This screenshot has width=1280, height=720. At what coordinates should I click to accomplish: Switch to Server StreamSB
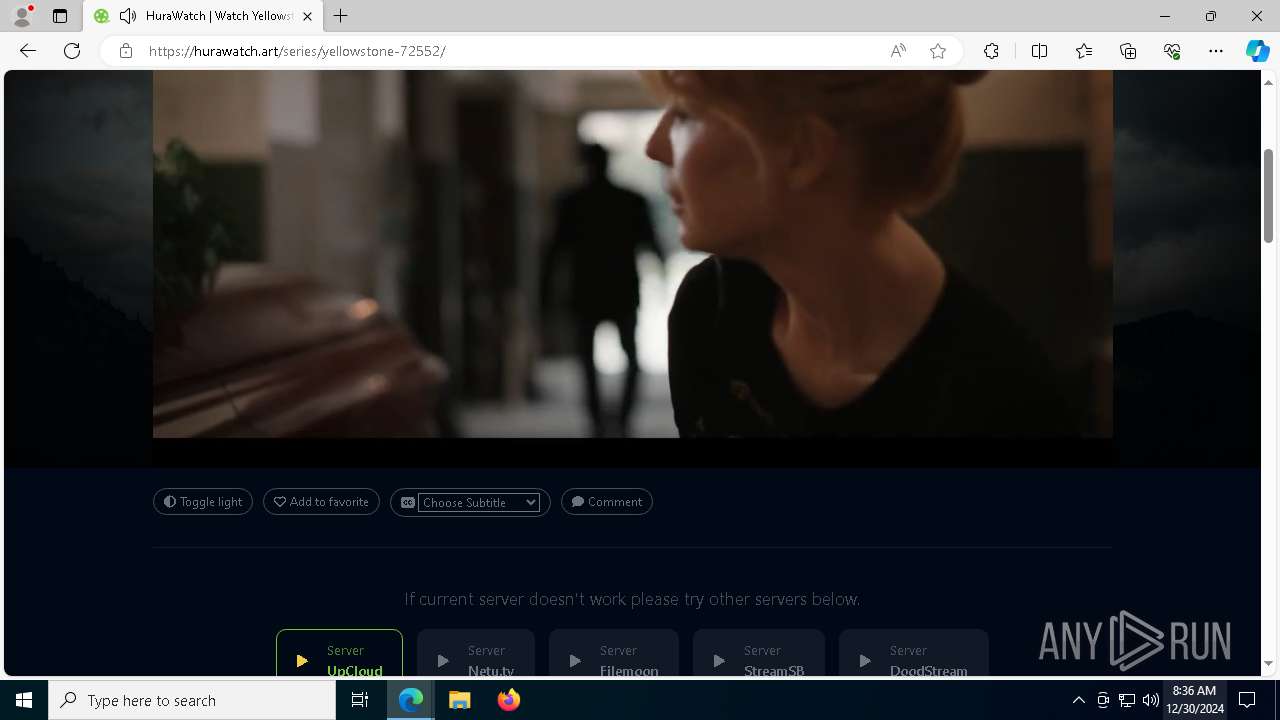(759, 654)
